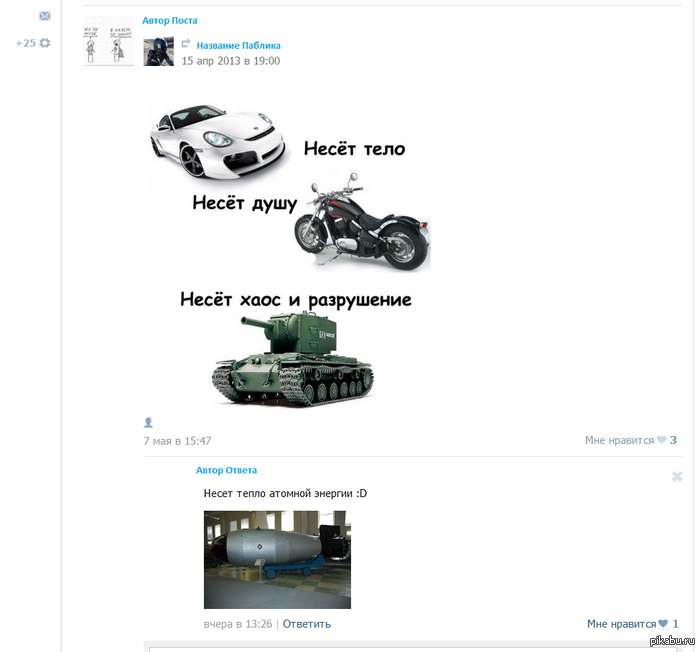Click the small person icon below the post image
Viewport: 700px width, 652px height.
click(148, 423)
